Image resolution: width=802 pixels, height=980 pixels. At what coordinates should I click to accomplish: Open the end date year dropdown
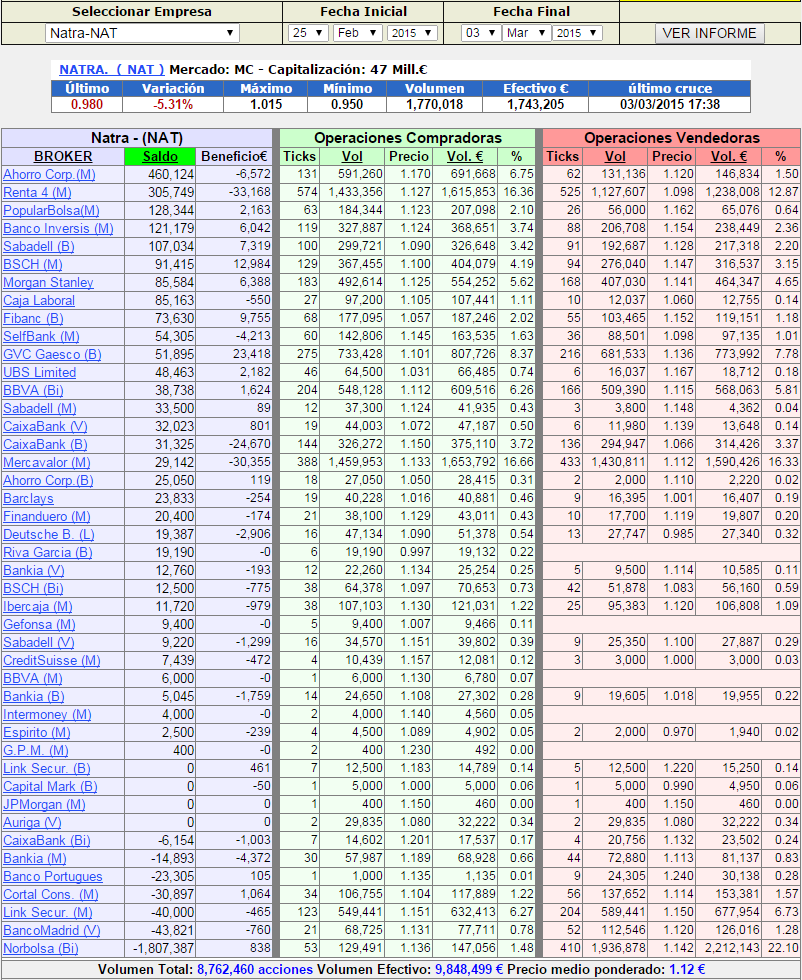[577, 33]
